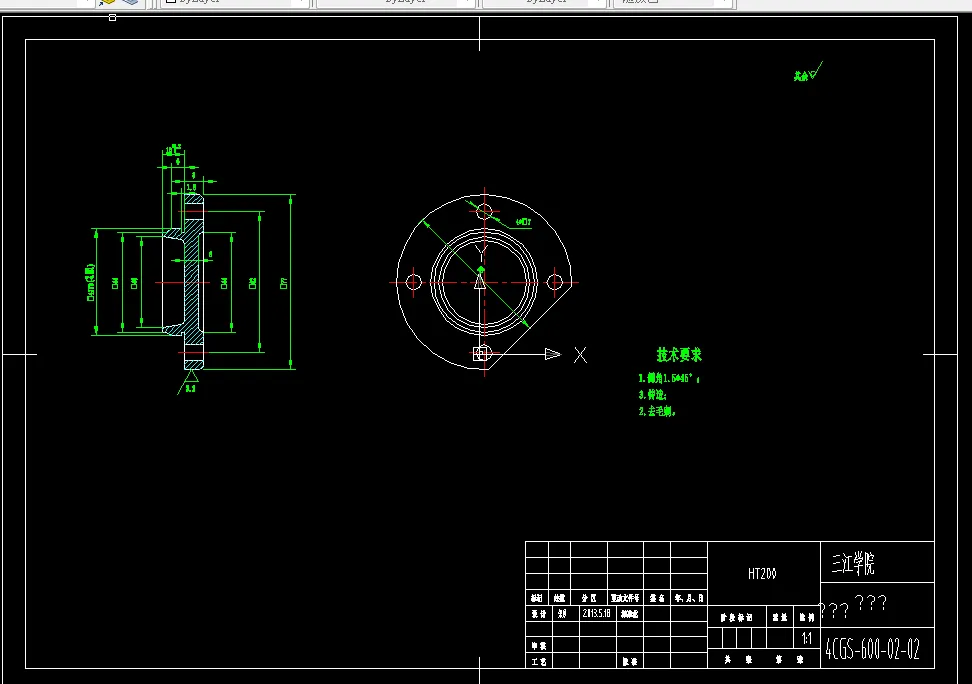Click the X axis label of the UCS icon

tap(580, 355)
